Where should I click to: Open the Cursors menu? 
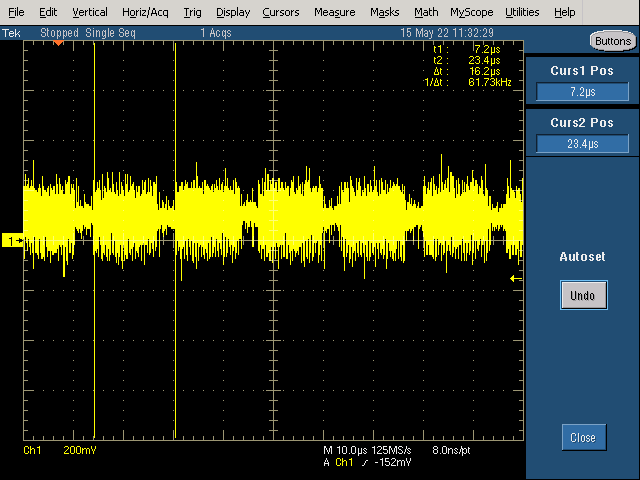[281, 12]
